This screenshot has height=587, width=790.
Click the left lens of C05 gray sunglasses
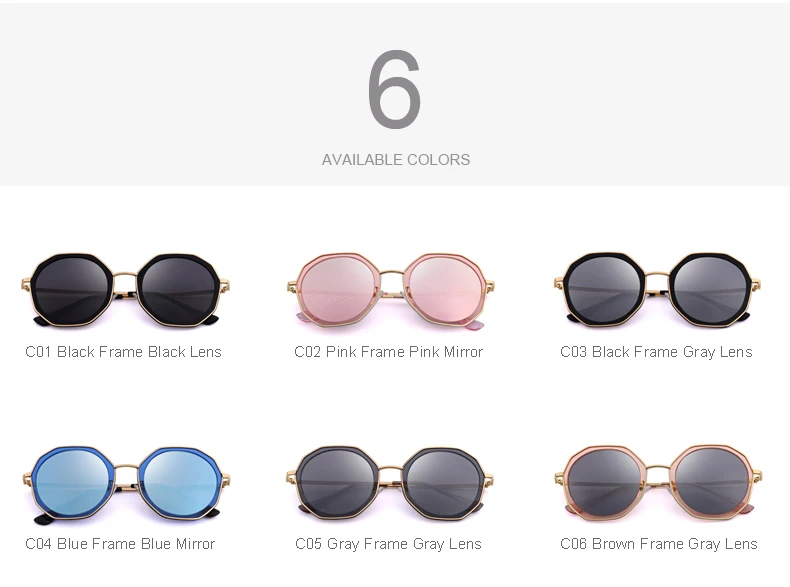tap(337, 483)
